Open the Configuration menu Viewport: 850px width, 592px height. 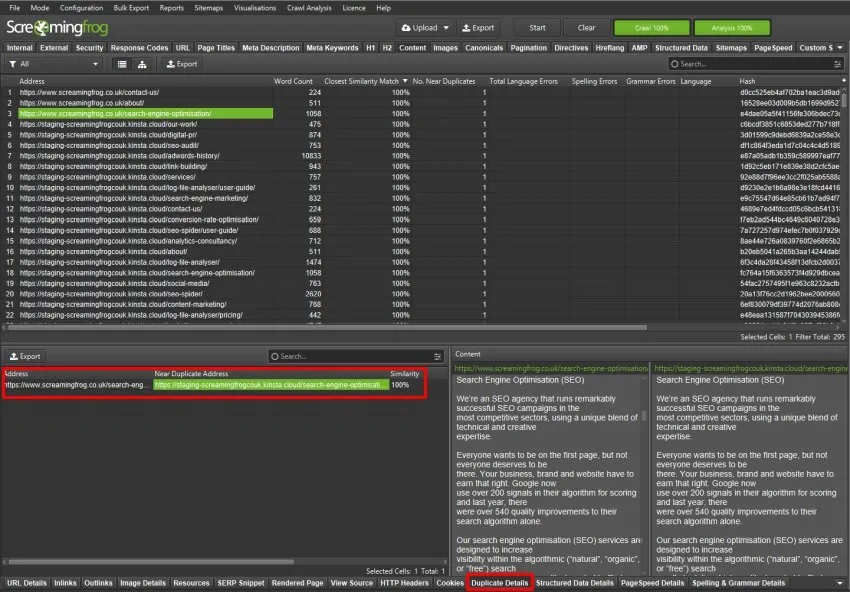coord(80,7)
